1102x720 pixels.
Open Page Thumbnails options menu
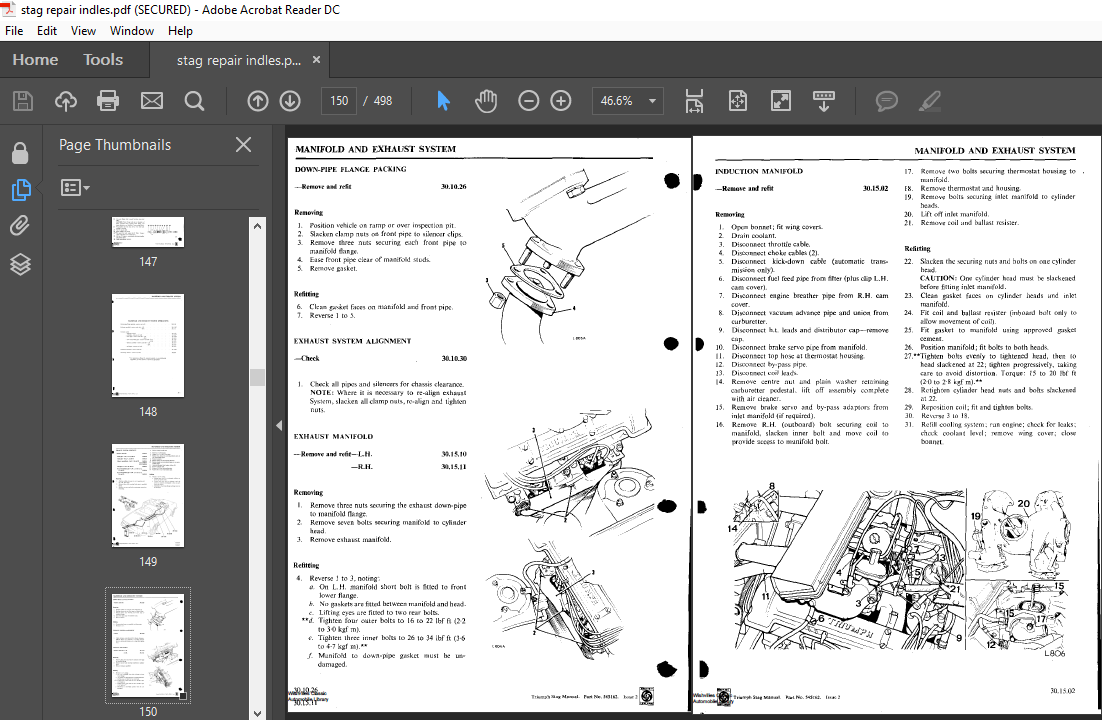[x=75, y=188]
